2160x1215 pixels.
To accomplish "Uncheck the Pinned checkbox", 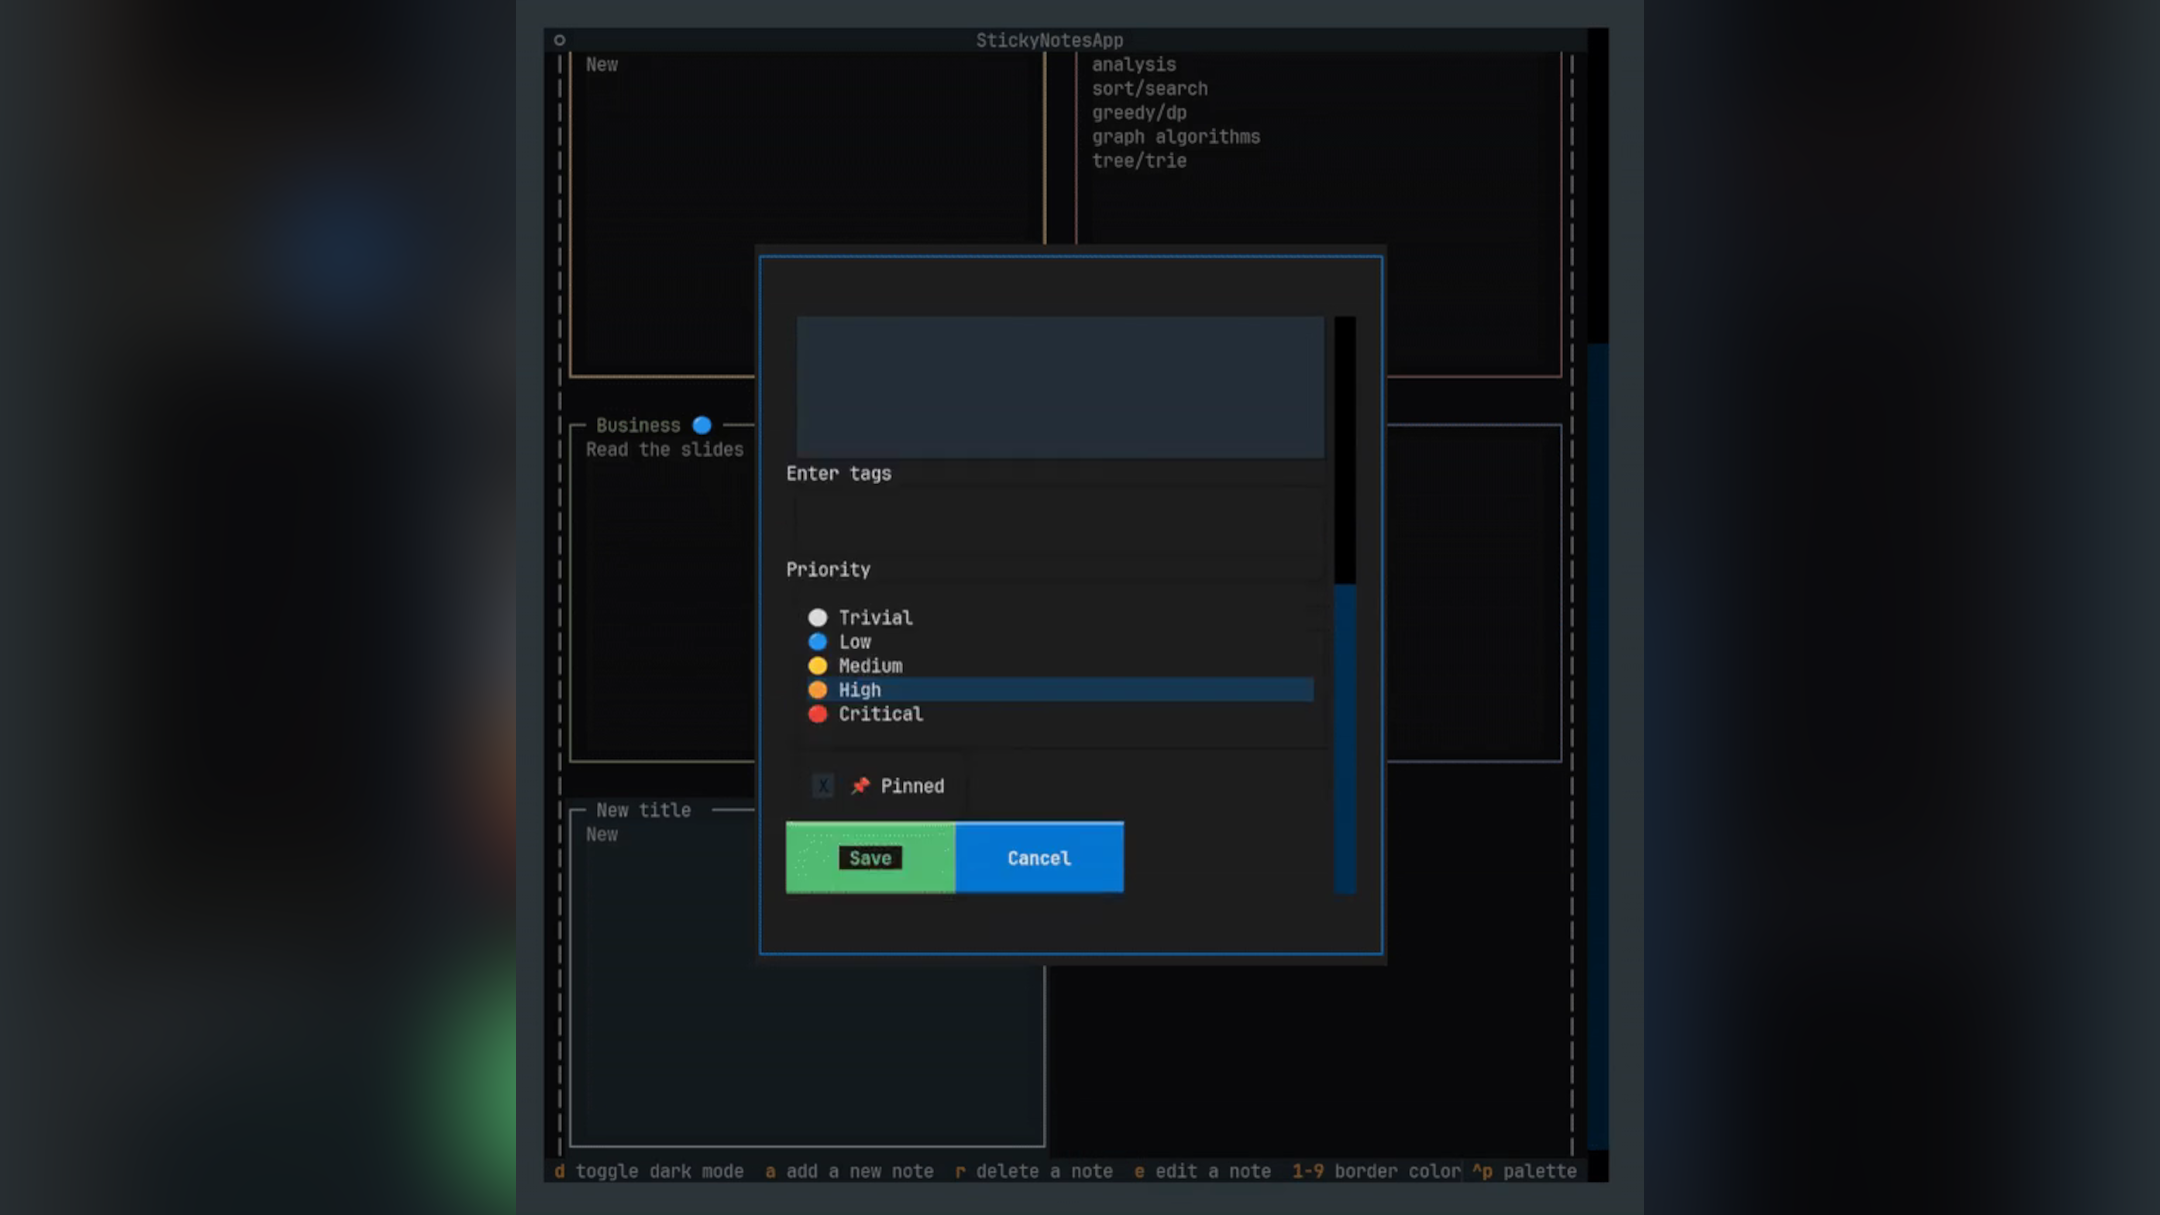I will pyautogui.click(x=822, y=786).
